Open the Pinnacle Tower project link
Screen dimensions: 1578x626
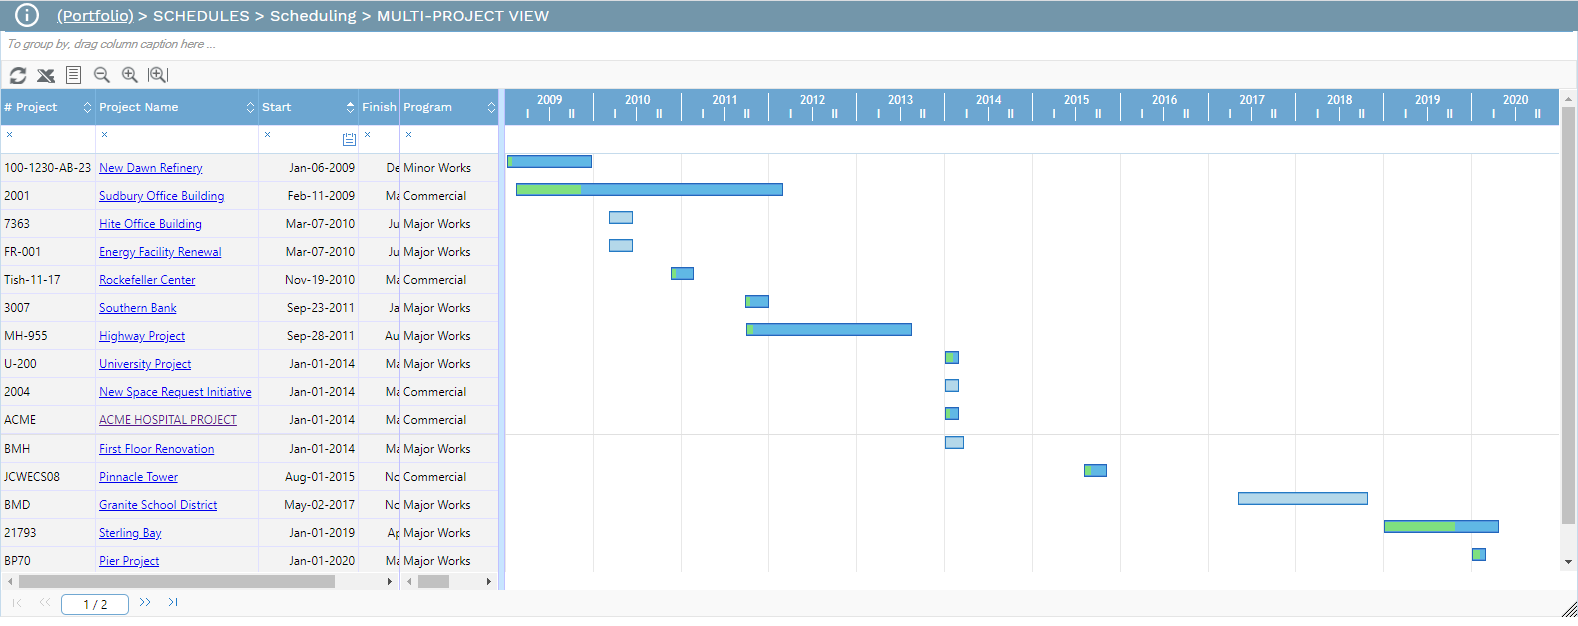138,477
